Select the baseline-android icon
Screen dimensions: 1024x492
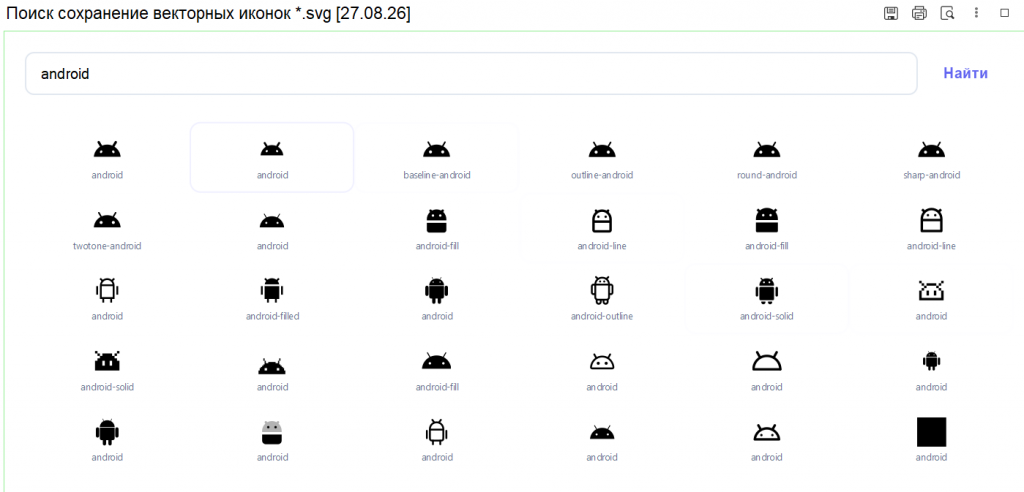(437, 150)
